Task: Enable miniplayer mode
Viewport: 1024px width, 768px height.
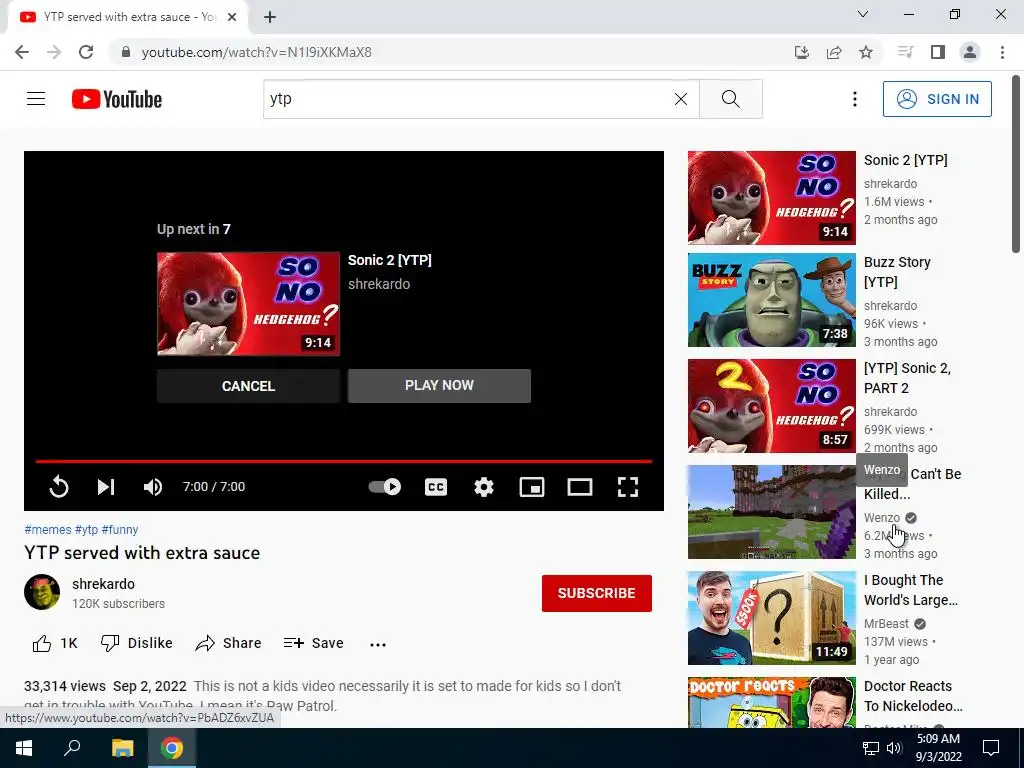Action: (x=532, y=487)
